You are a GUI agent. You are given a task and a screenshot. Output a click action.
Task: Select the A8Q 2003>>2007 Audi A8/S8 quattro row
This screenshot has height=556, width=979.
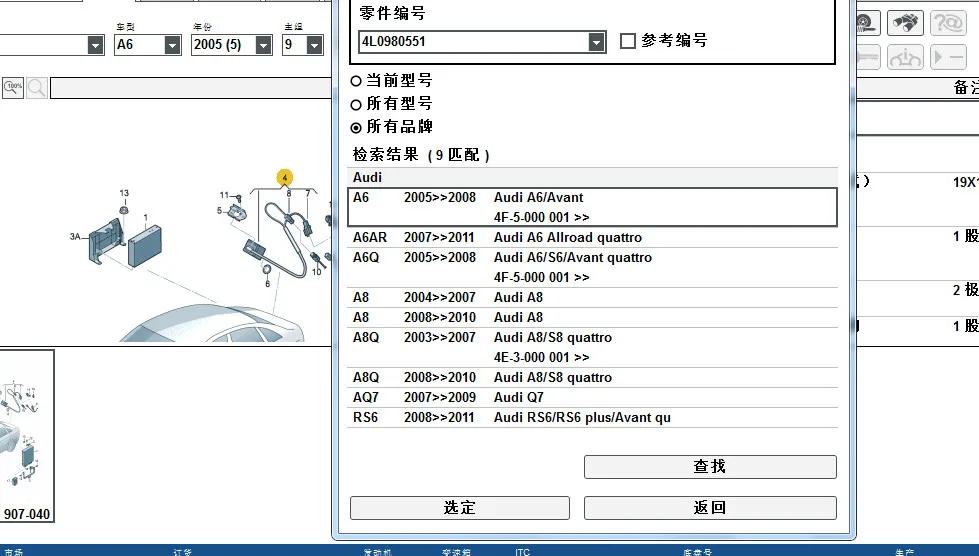593,347
